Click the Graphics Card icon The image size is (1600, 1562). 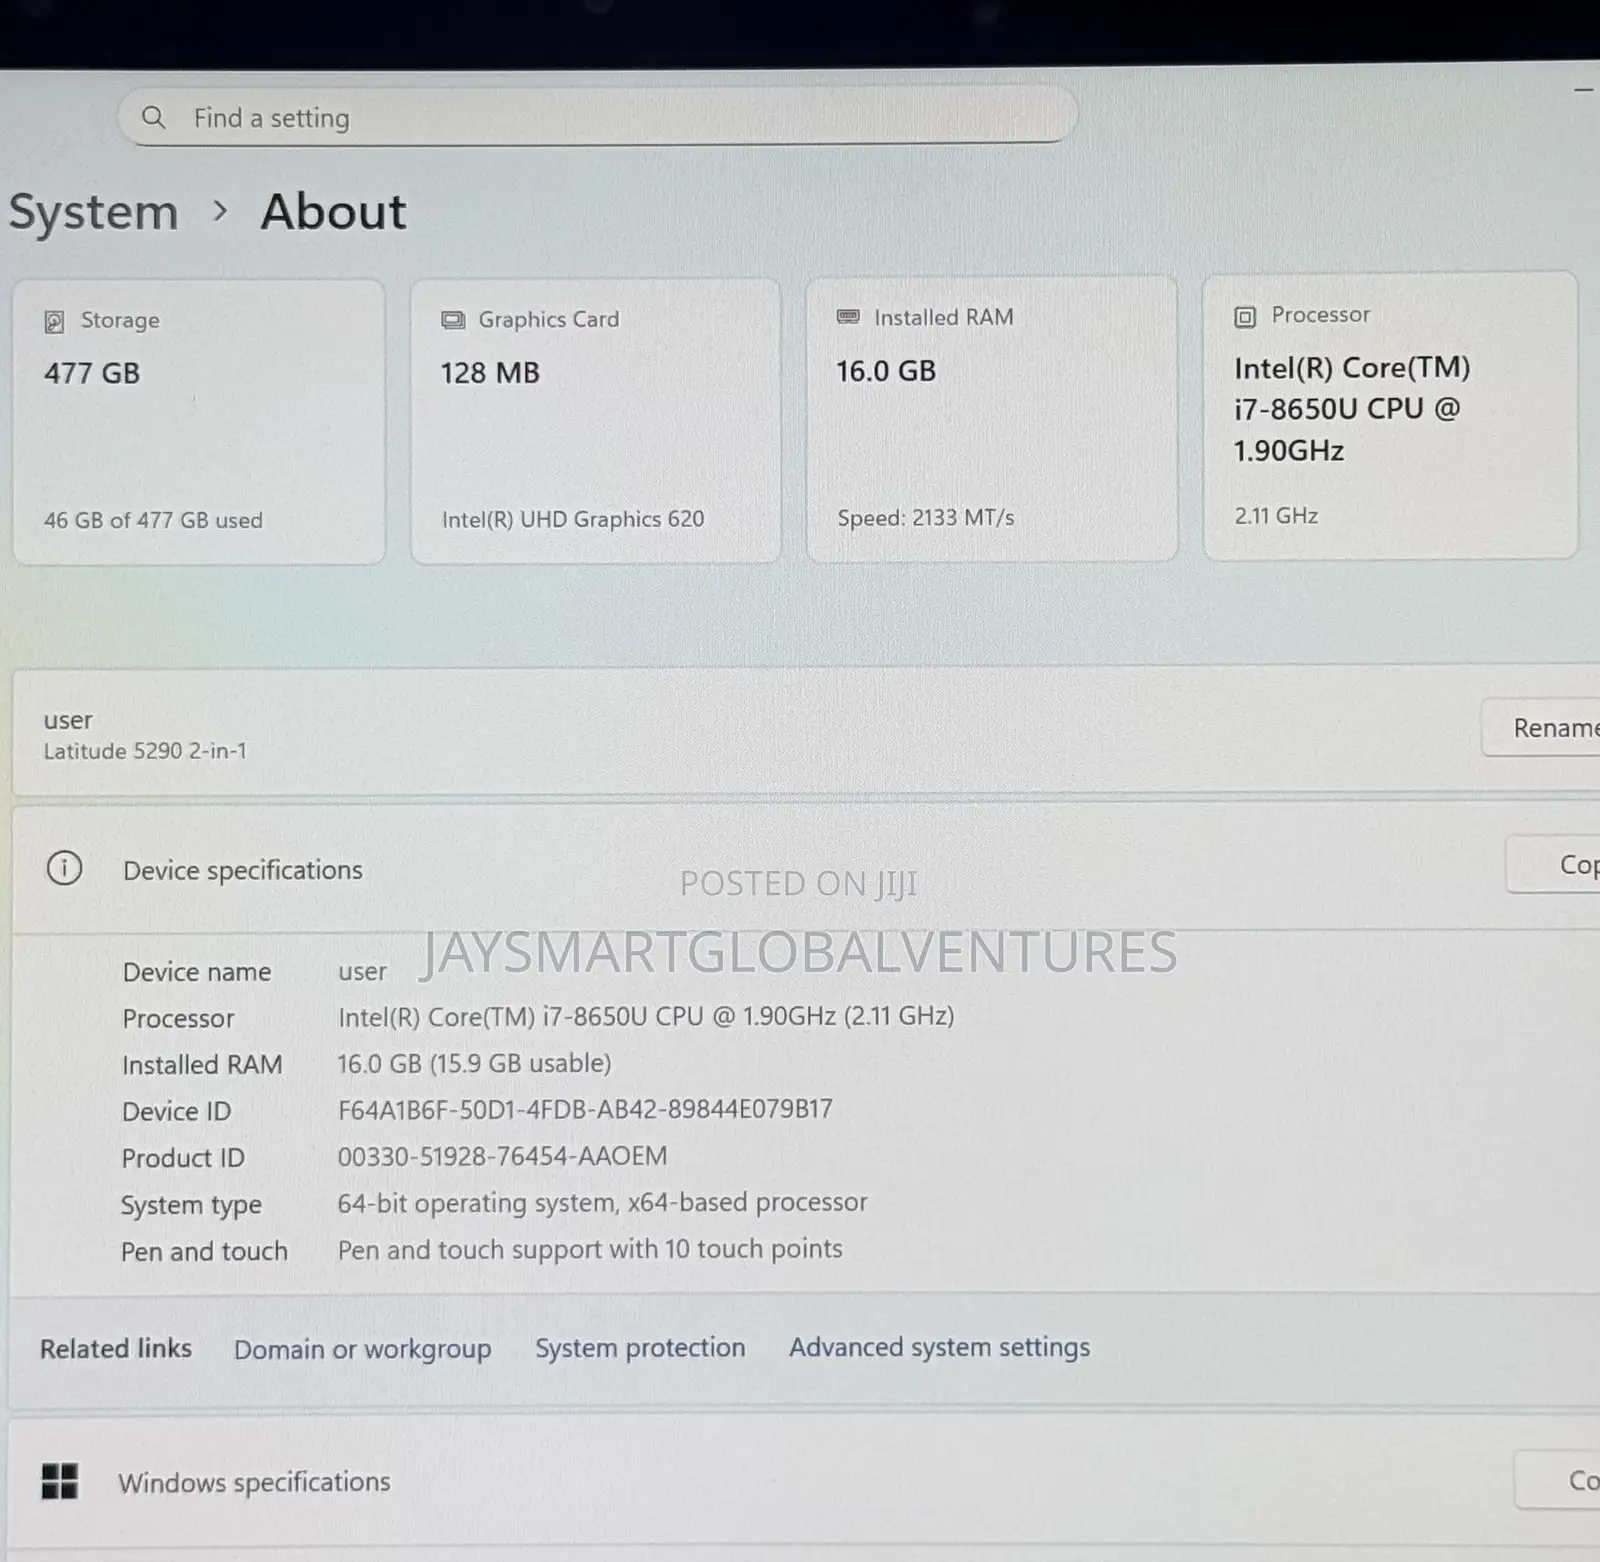point(453,320)
